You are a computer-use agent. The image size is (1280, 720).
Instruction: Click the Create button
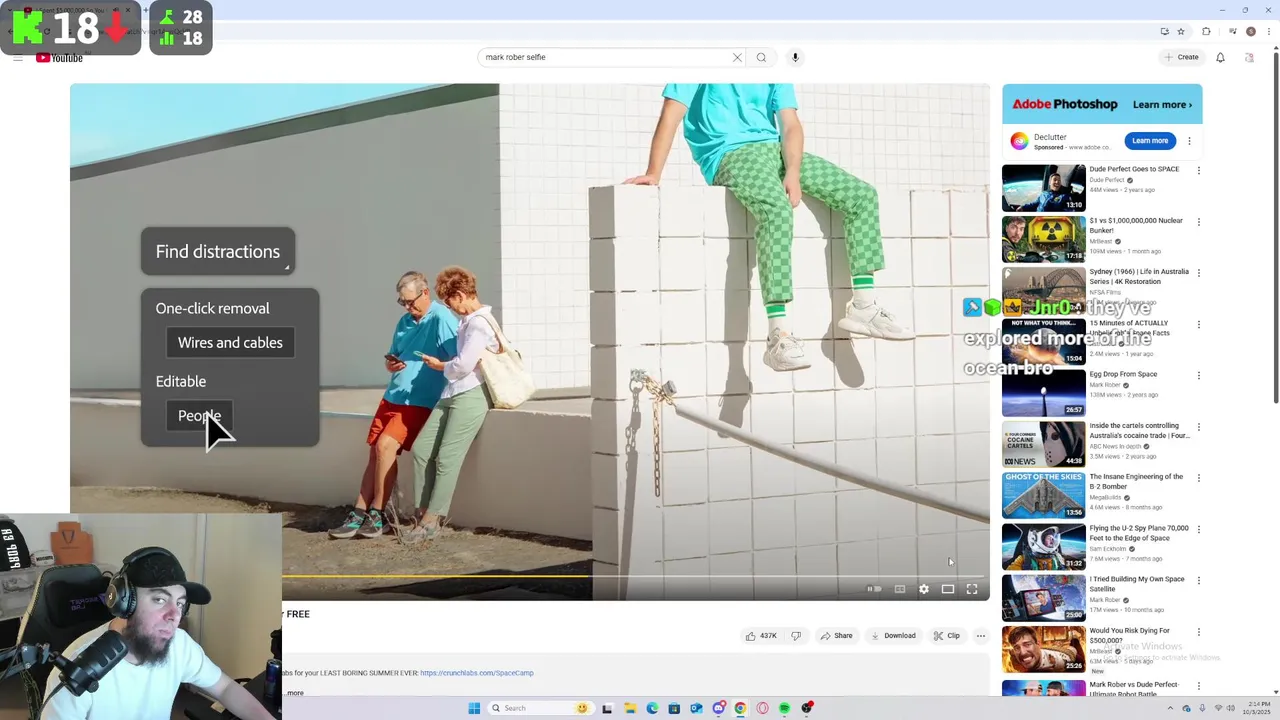coord(1182,57)
